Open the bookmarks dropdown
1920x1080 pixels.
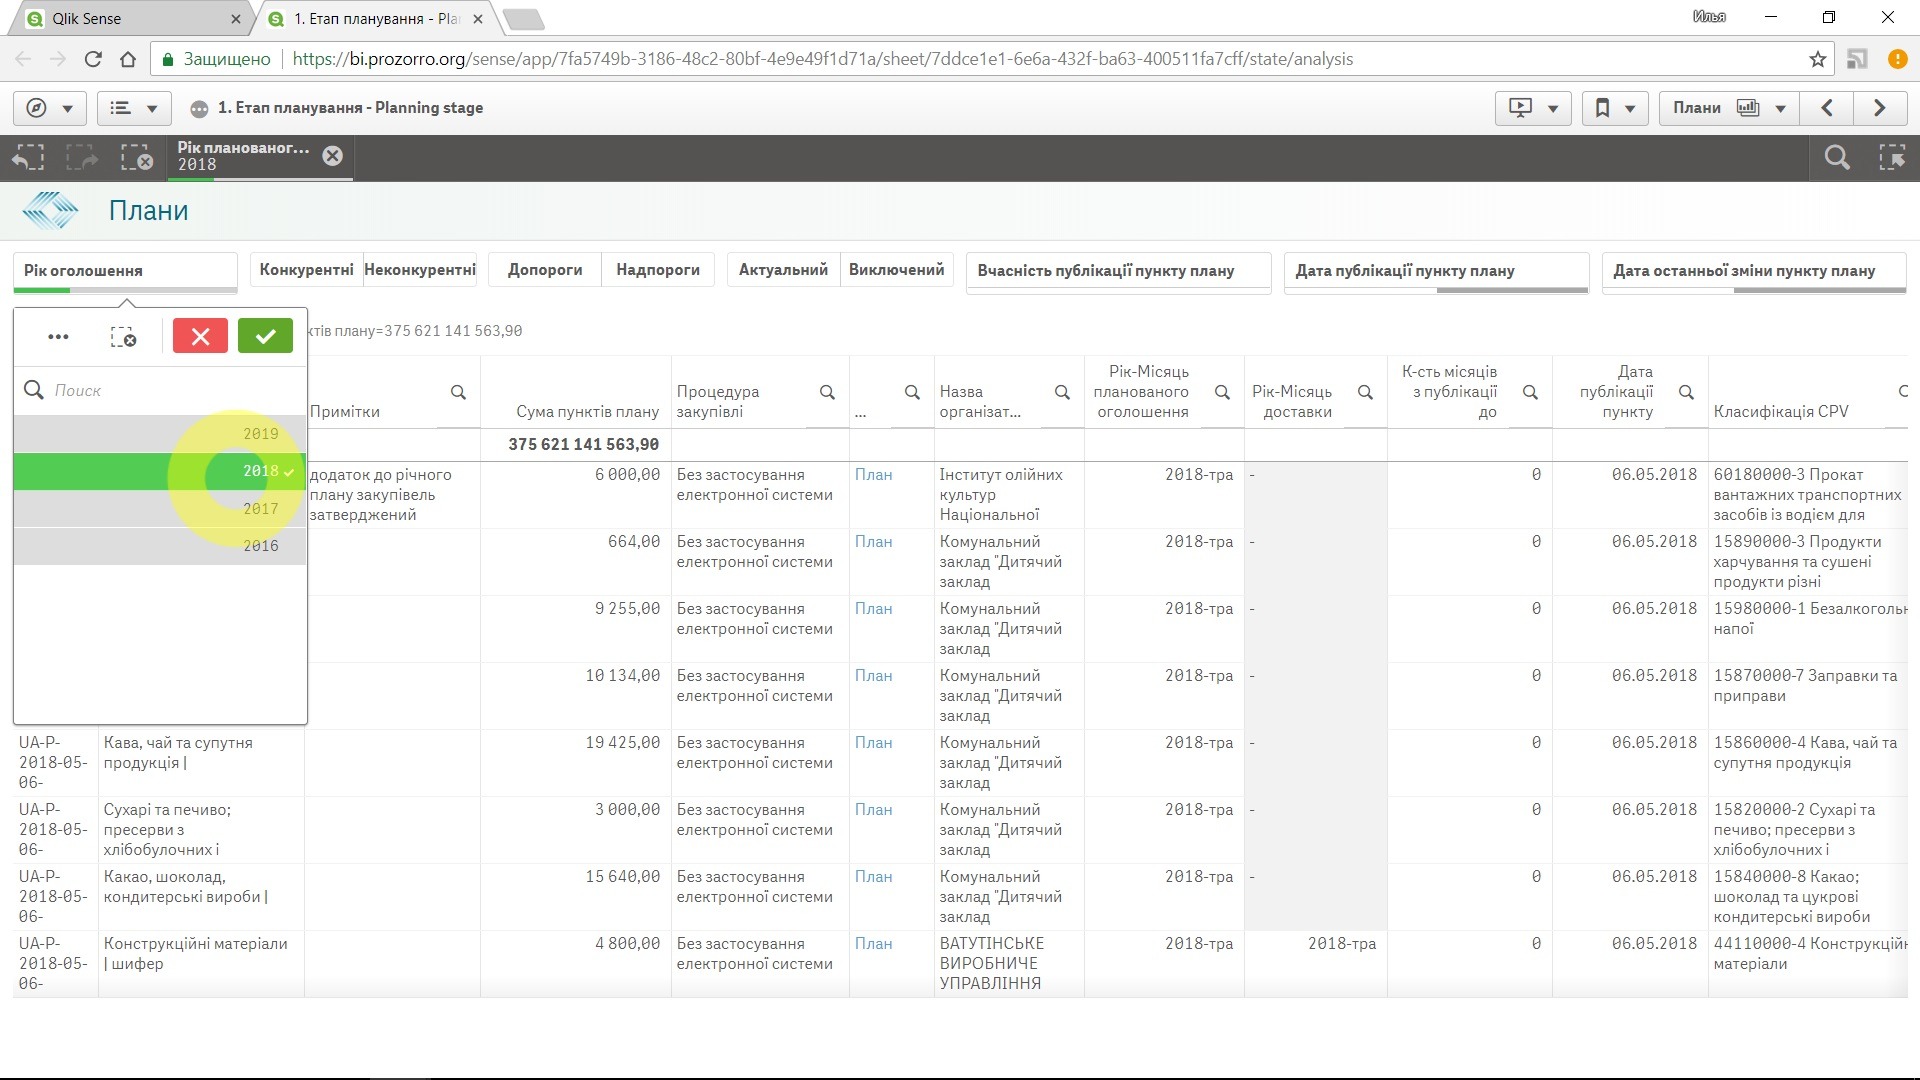point(1614,108)
